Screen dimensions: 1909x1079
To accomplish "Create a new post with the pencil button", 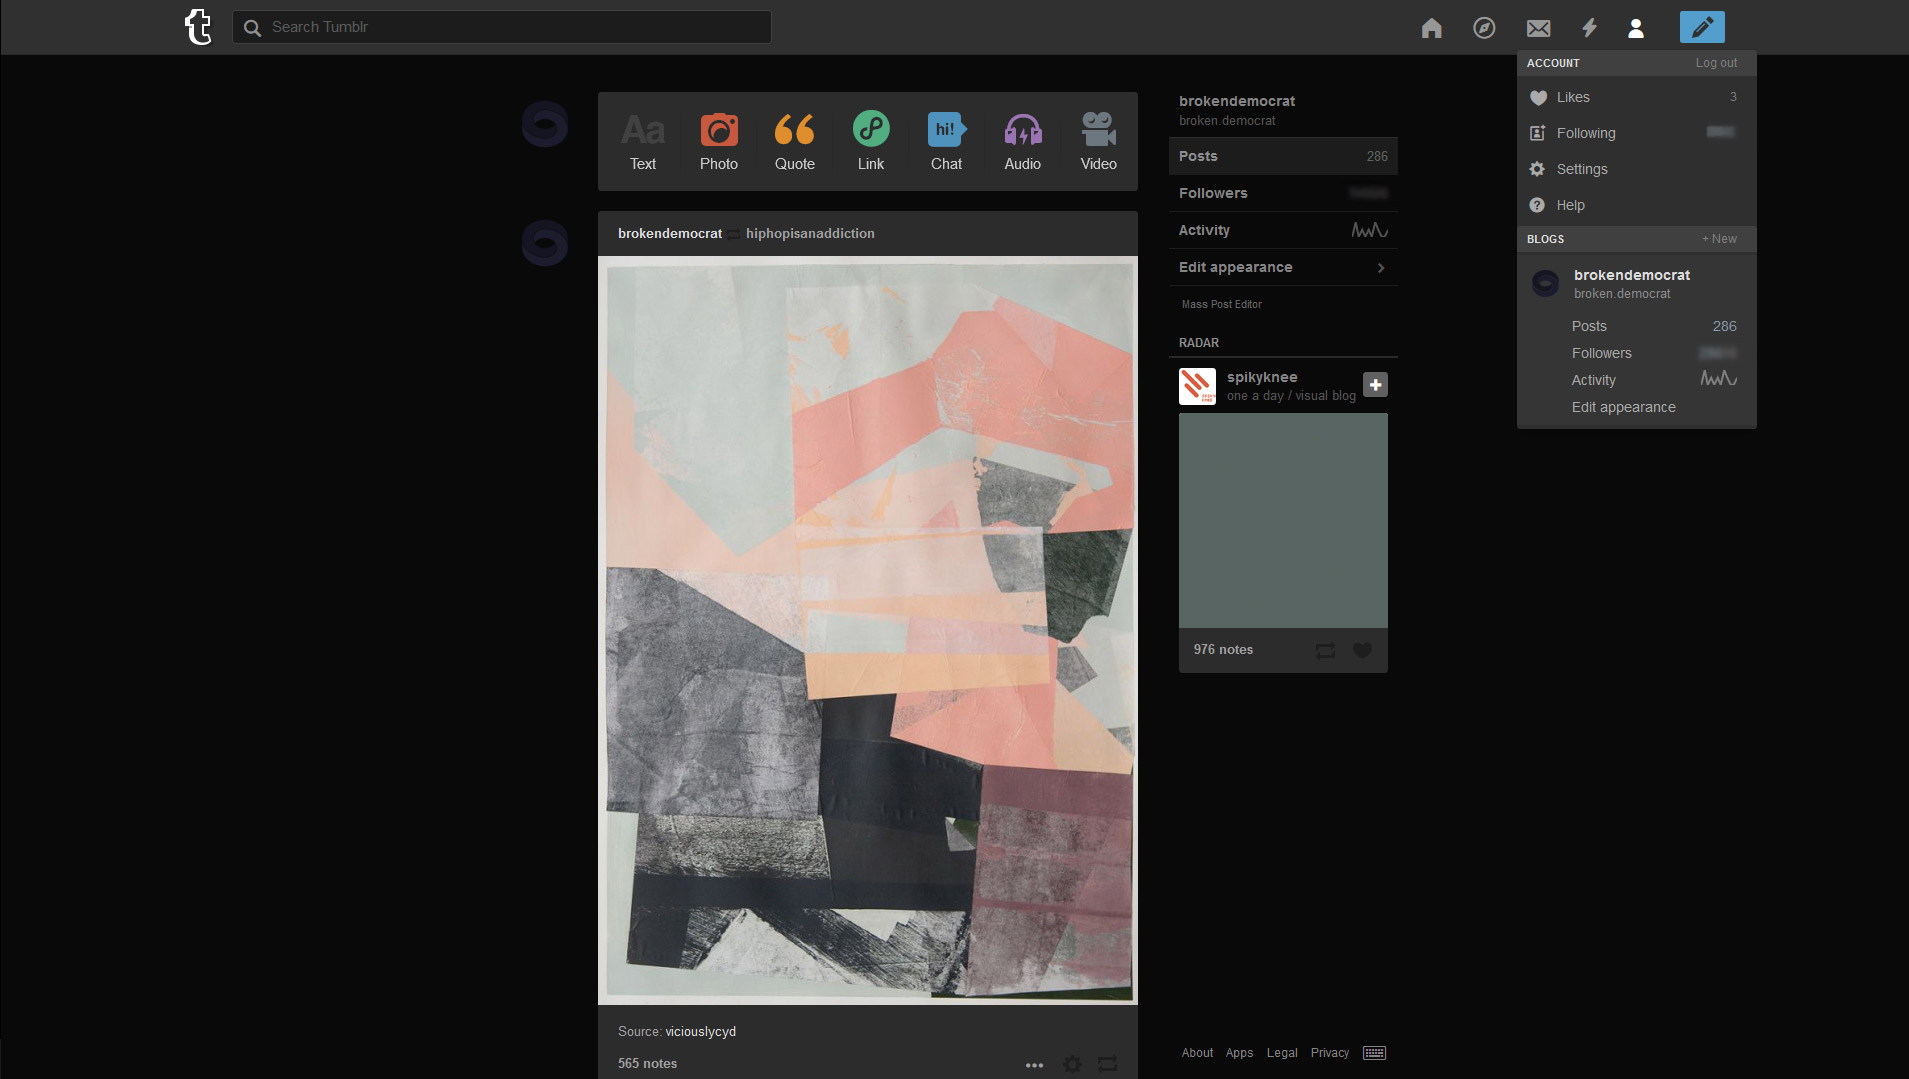I will coord(1702,27).
